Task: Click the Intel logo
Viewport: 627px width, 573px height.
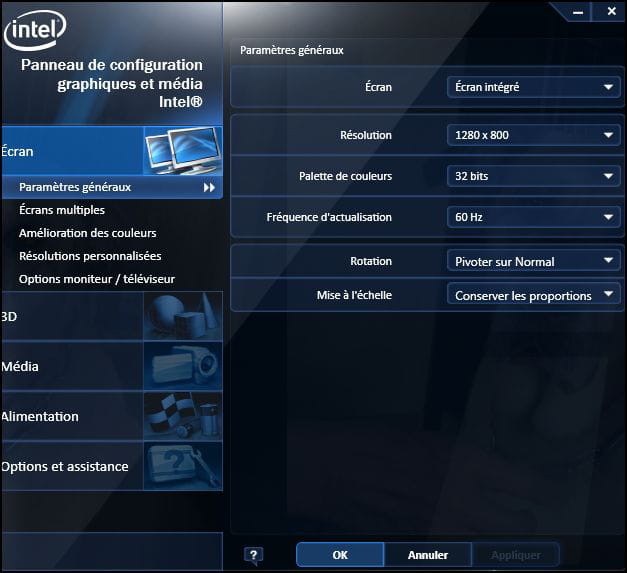Action: [35, 30]
